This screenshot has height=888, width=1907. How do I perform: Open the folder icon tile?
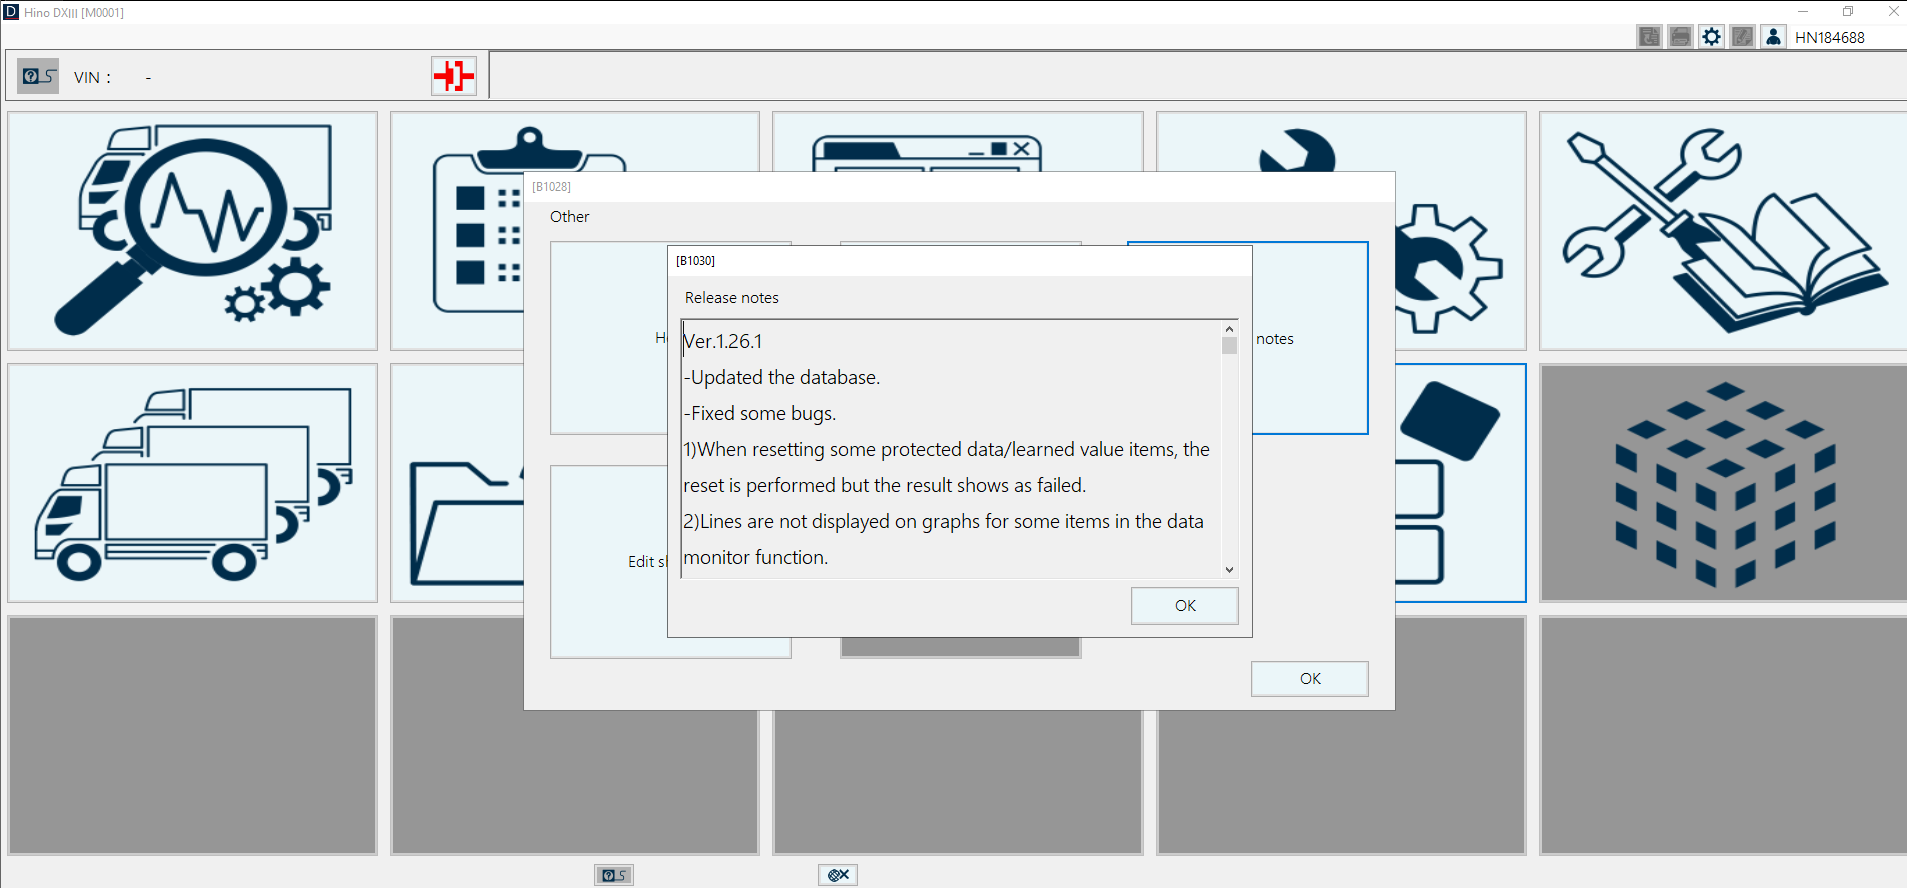pyautogui.click(x=457, y=483)
